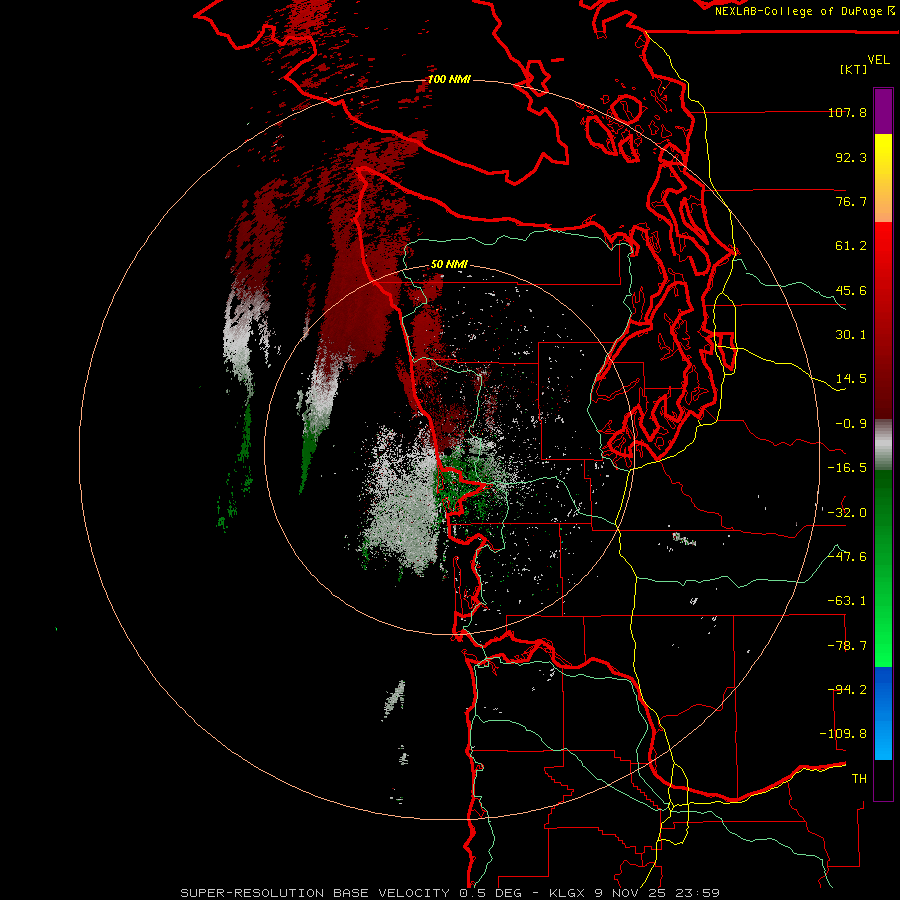Click the TH legend label
This screenshot has height=900, width=900.
(x=859, y=779)
